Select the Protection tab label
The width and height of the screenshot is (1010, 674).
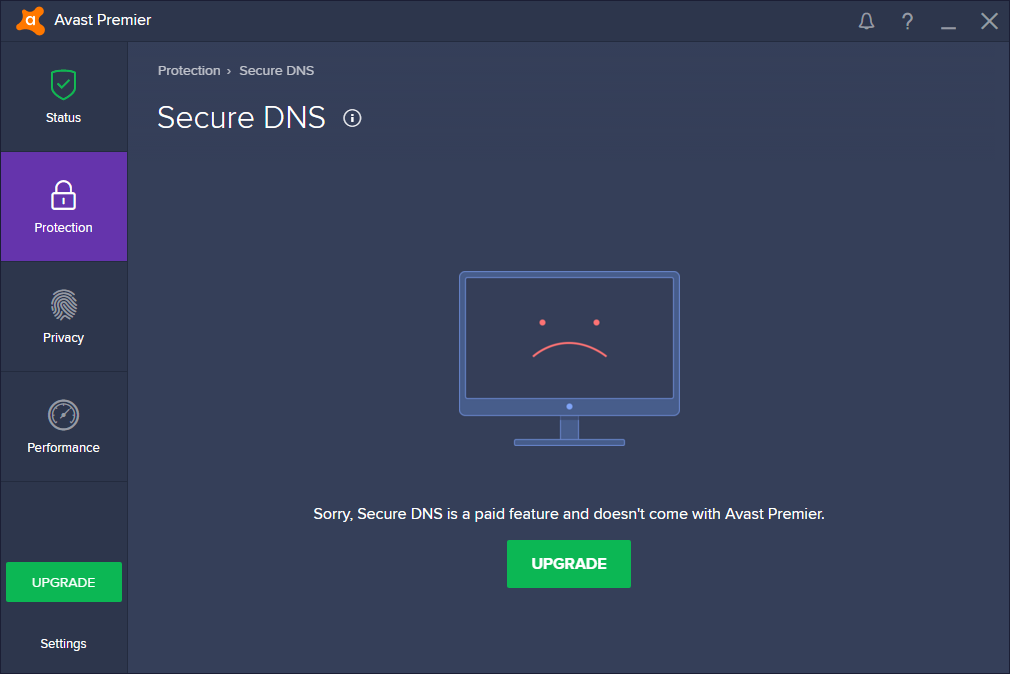[x=63, y=228]
